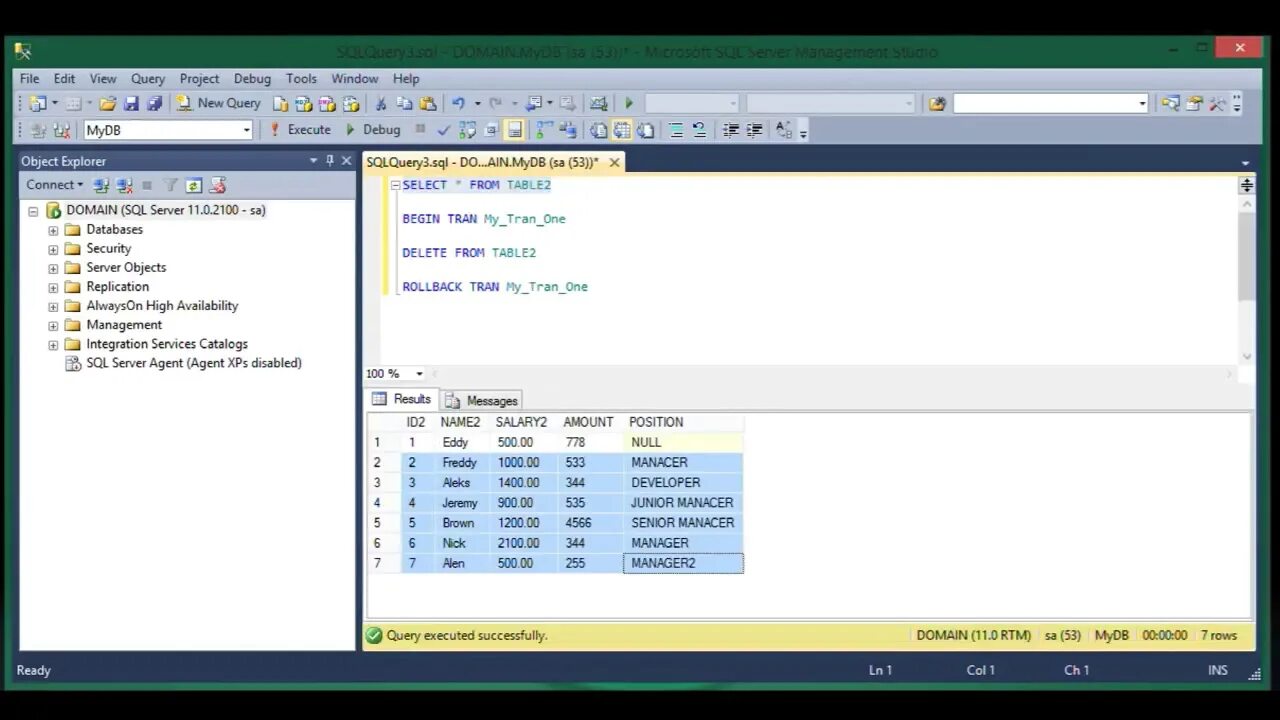Click the SENIOR MANACER cell

click(683, 523)
